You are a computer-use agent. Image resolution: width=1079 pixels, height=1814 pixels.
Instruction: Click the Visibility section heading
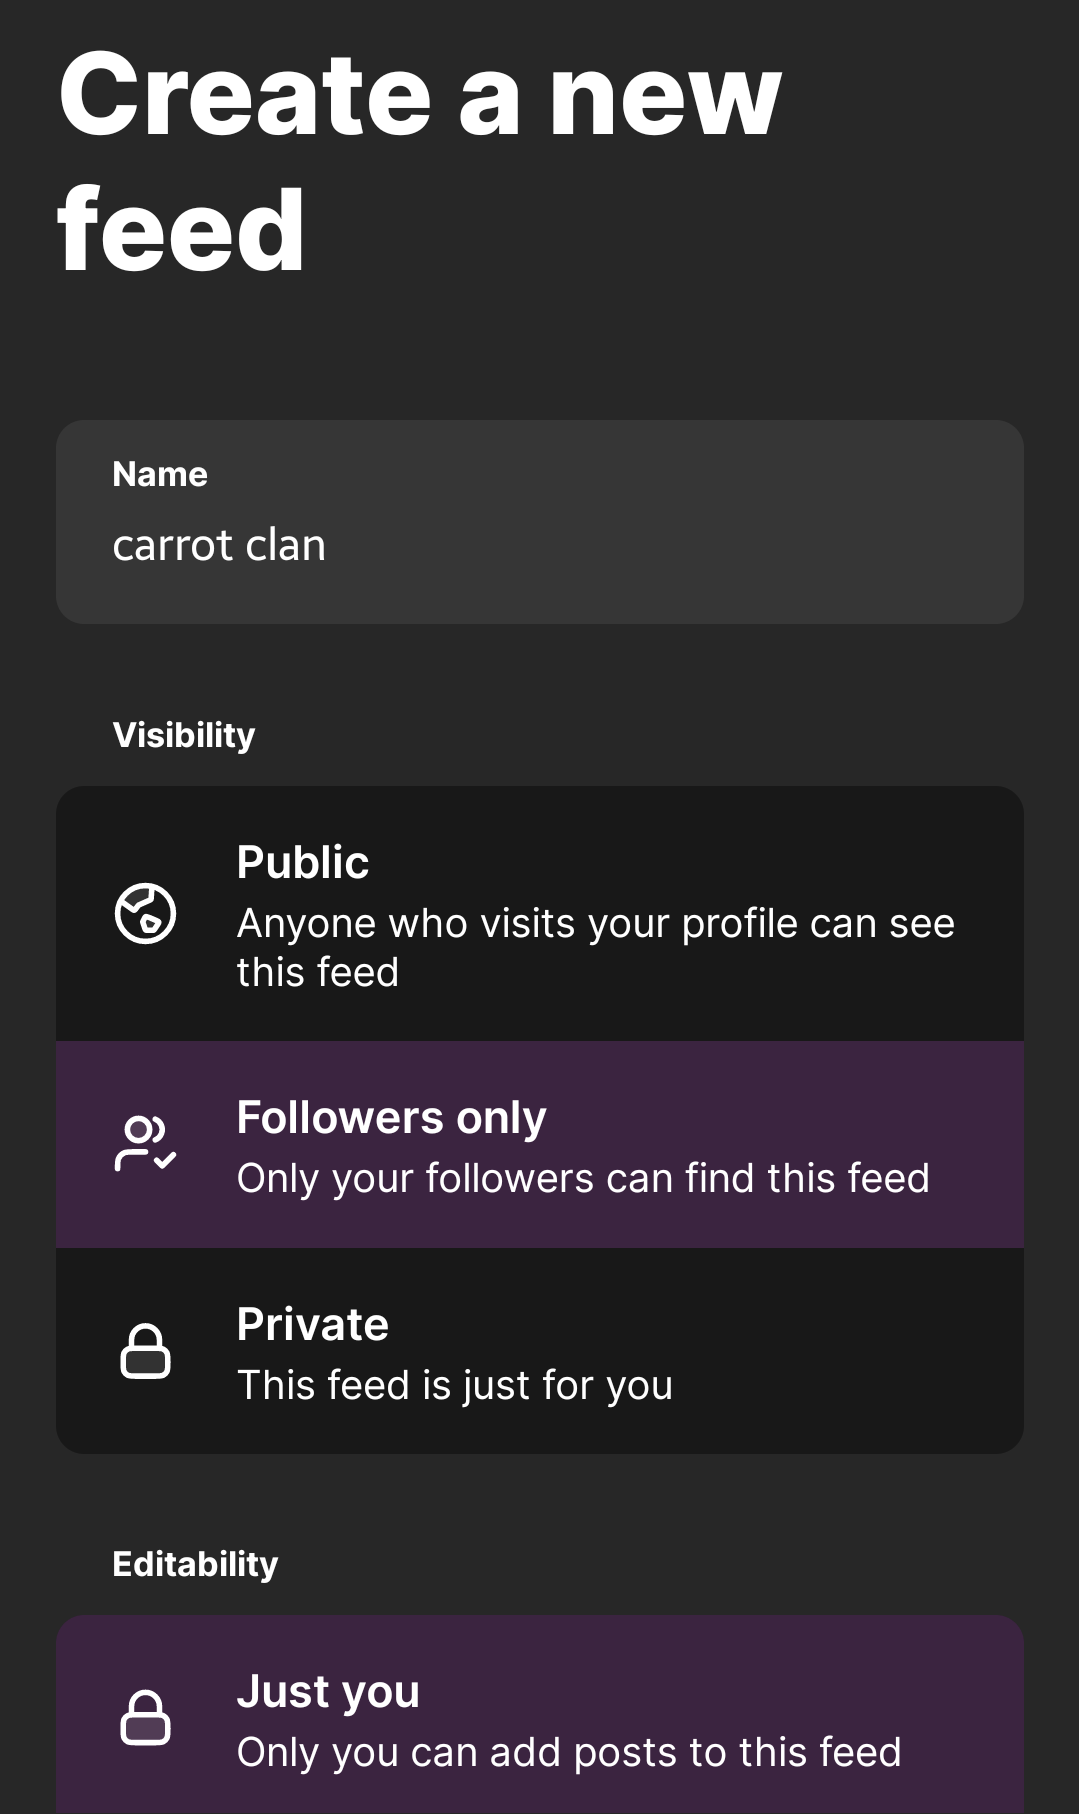click(x=184, y=735)
